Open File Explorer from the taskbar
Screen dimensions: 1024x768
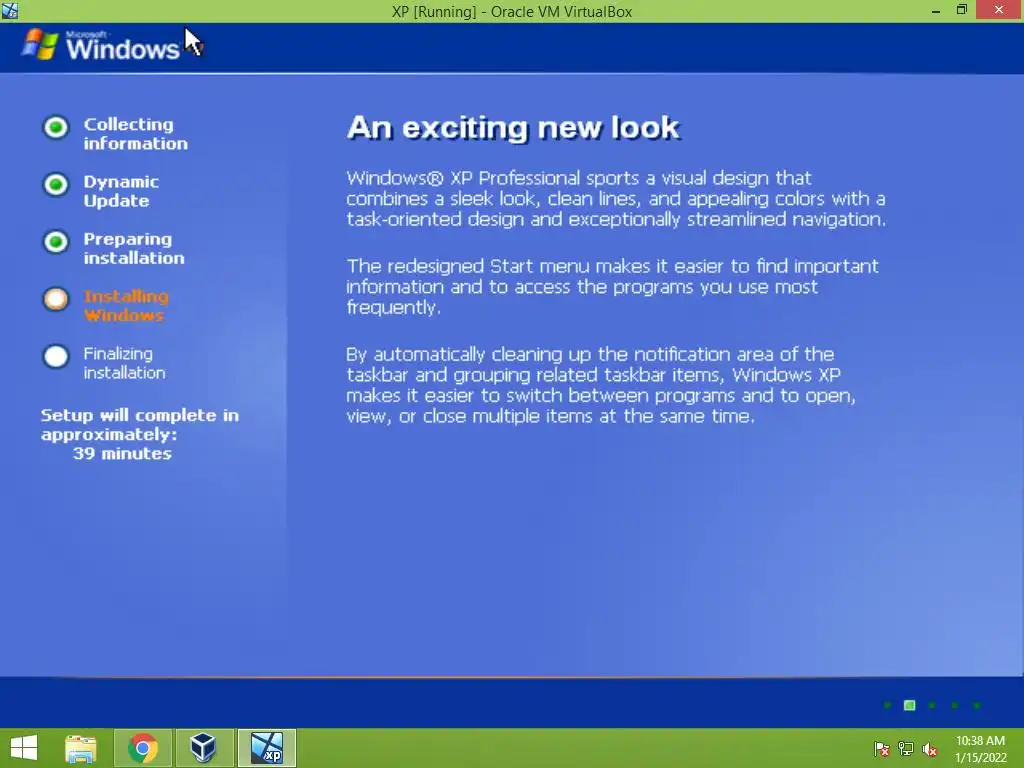click(x=81, y=748)
